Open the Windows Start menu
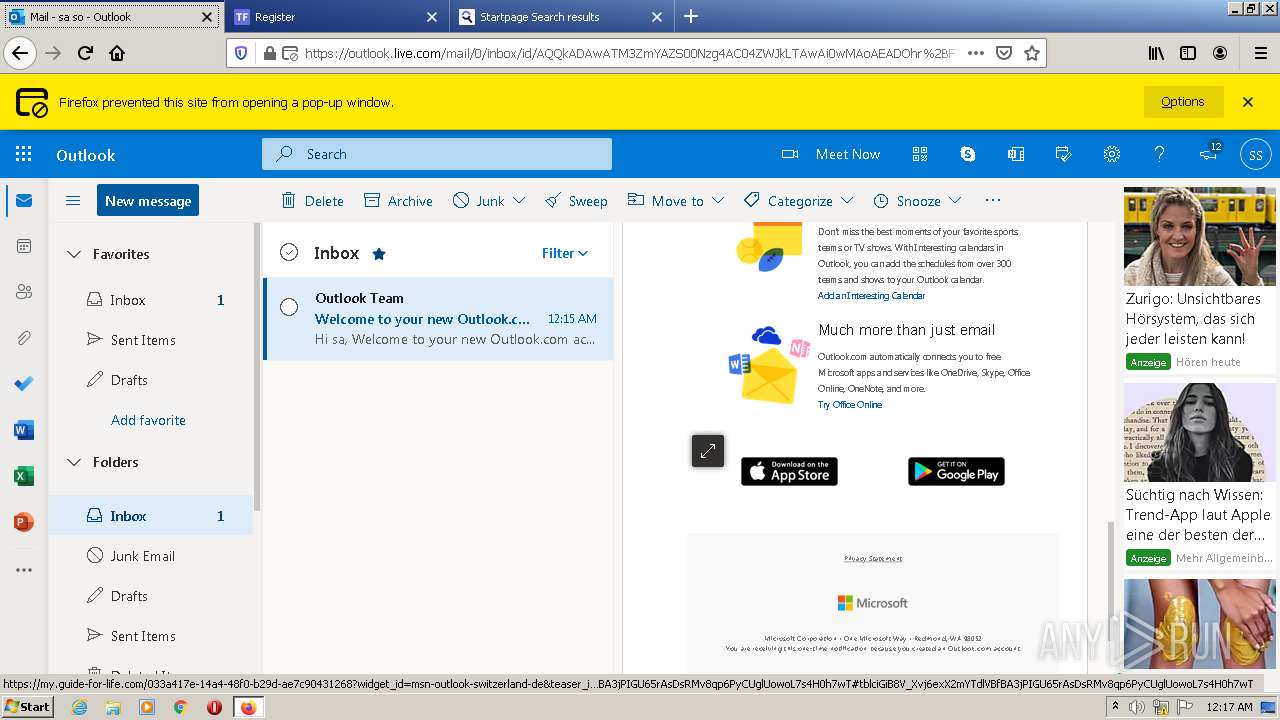The image size is (1280, 720). tap(27, 707)
